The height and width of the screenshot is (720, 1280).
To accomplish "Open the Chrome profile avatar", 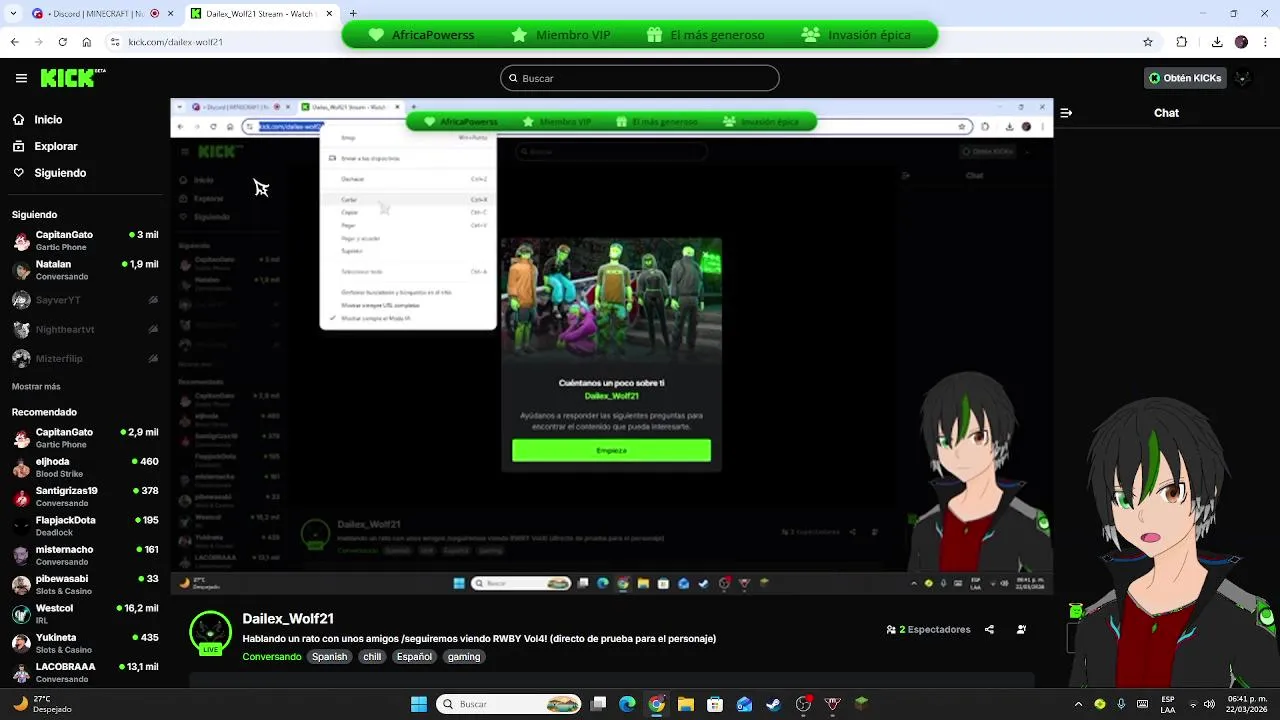I will click(1241, 42).
